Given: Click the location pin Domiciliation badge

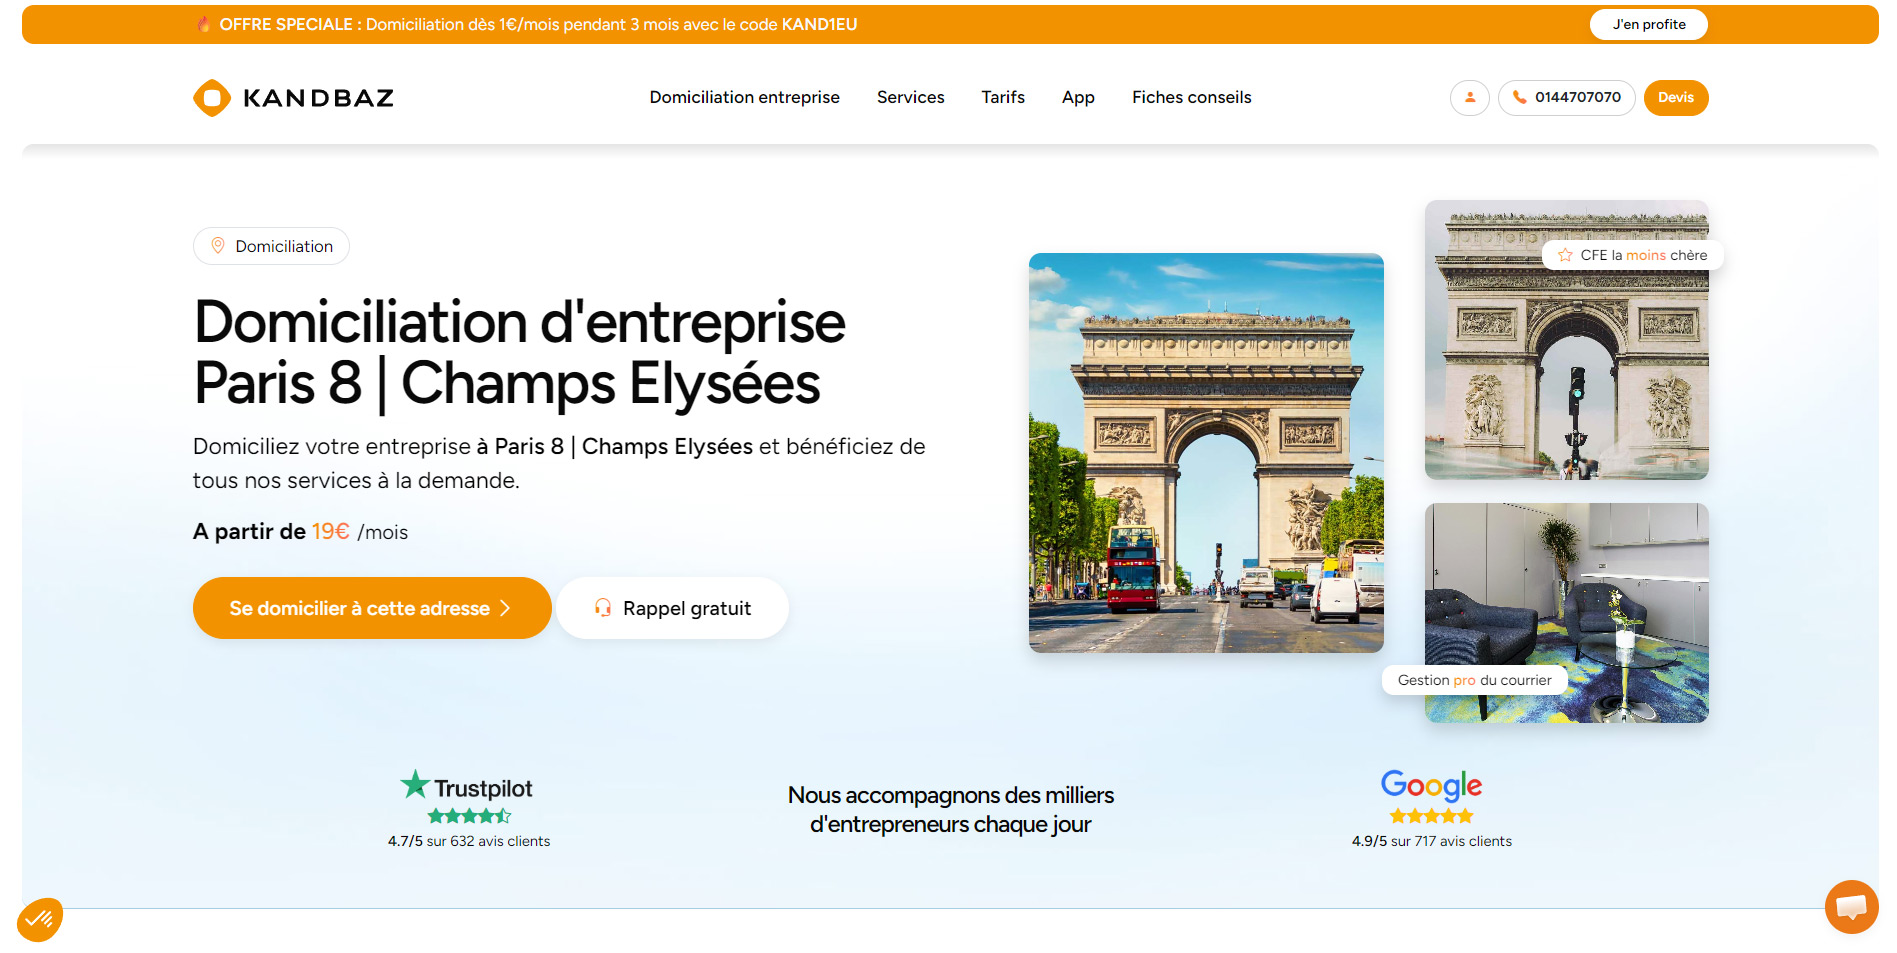Looking at the screenshot, I should [271, 246].
